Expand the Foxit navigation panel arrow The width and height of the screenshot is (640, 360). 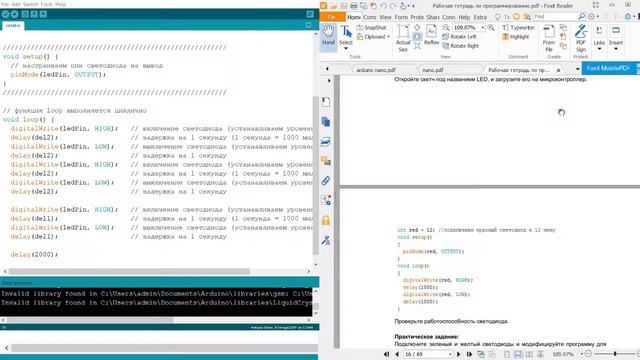point(329,81)
